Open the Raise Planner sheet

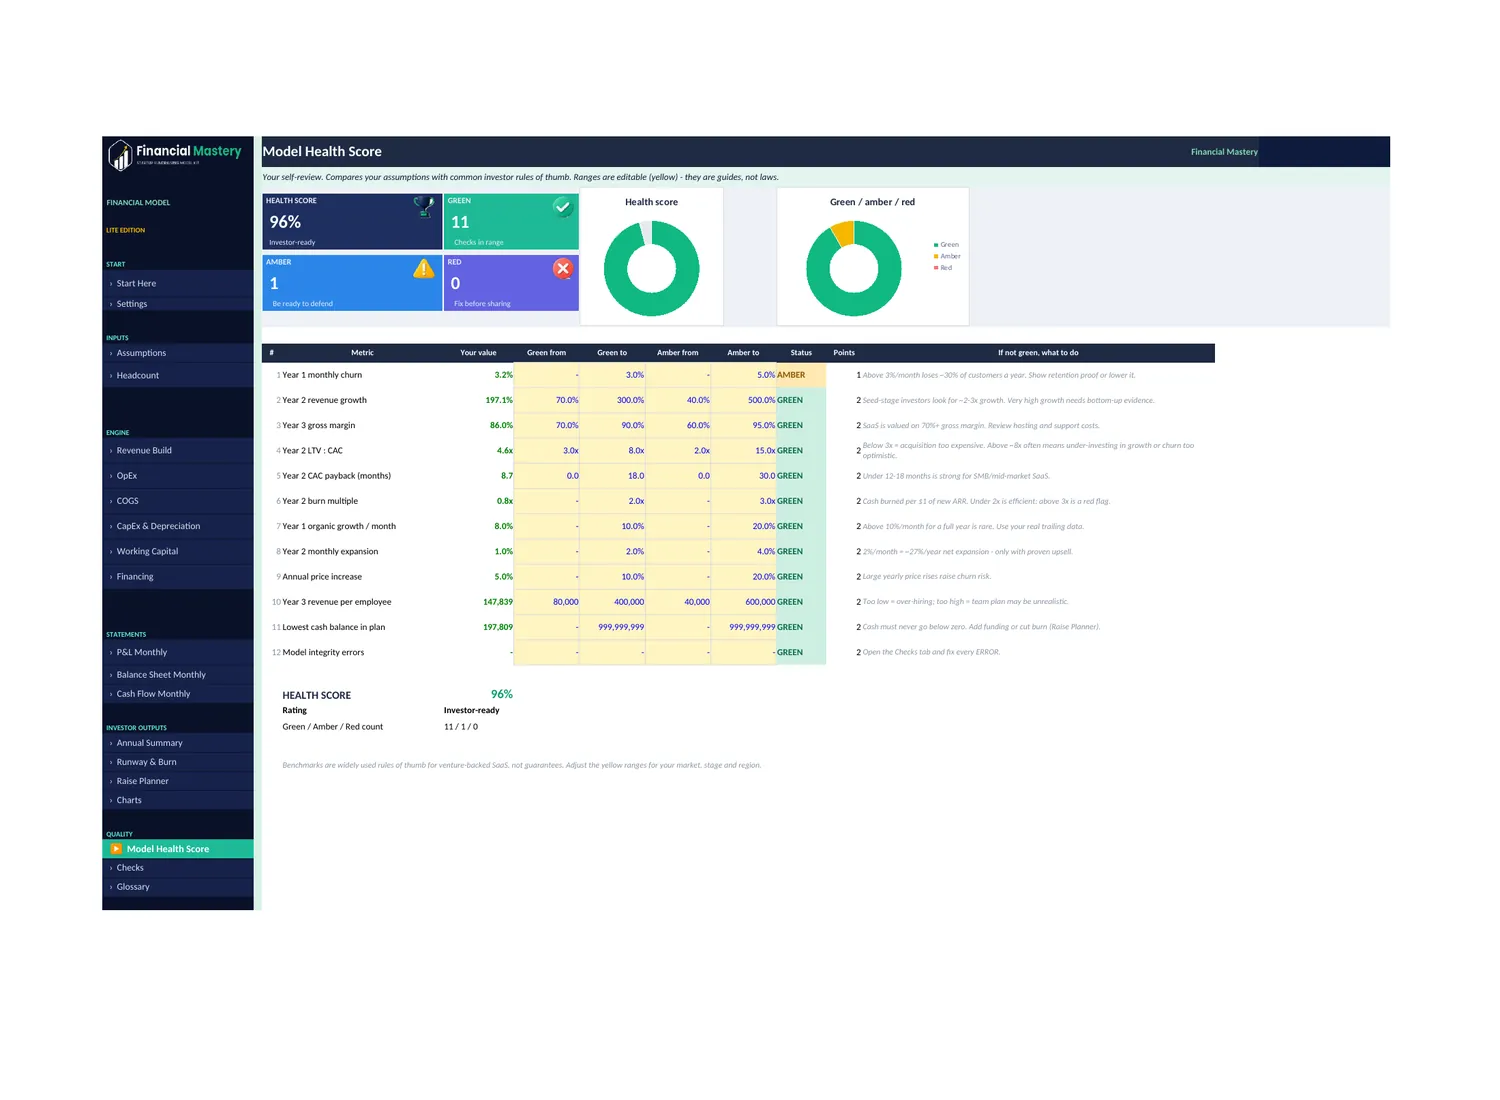tap(178, 781)
